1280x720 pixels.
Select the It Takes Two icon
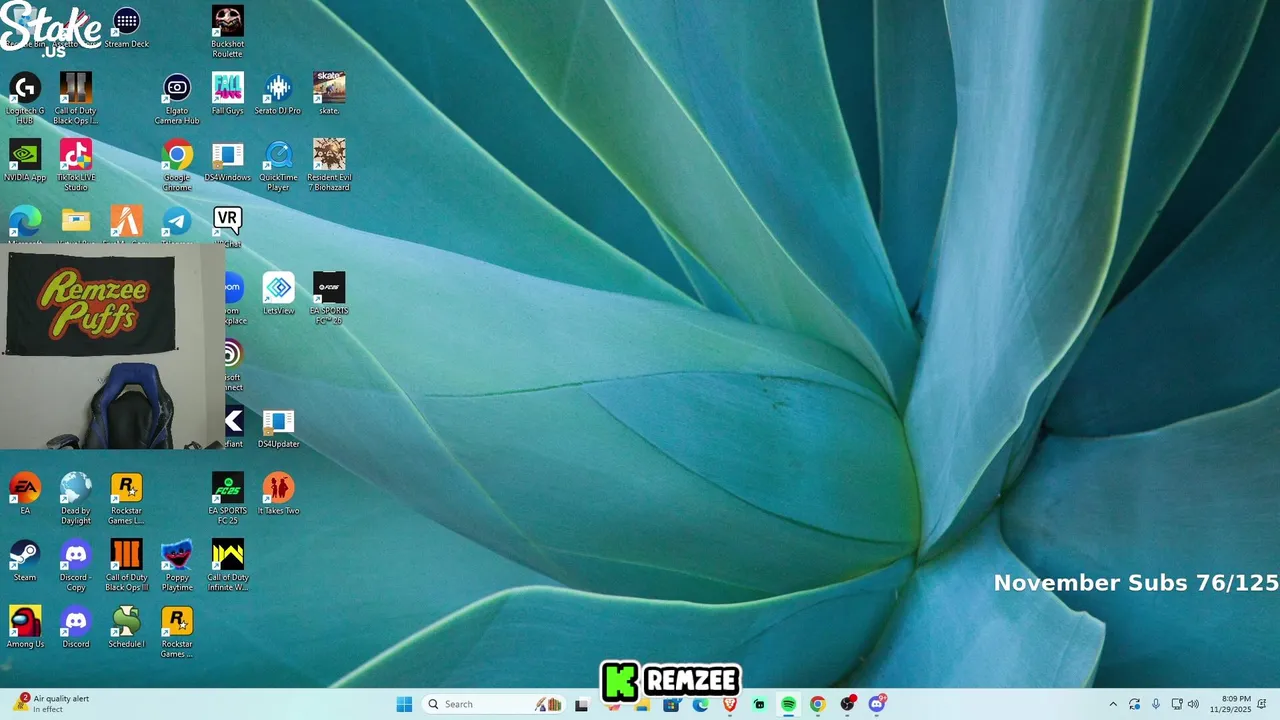click(278, 494)
